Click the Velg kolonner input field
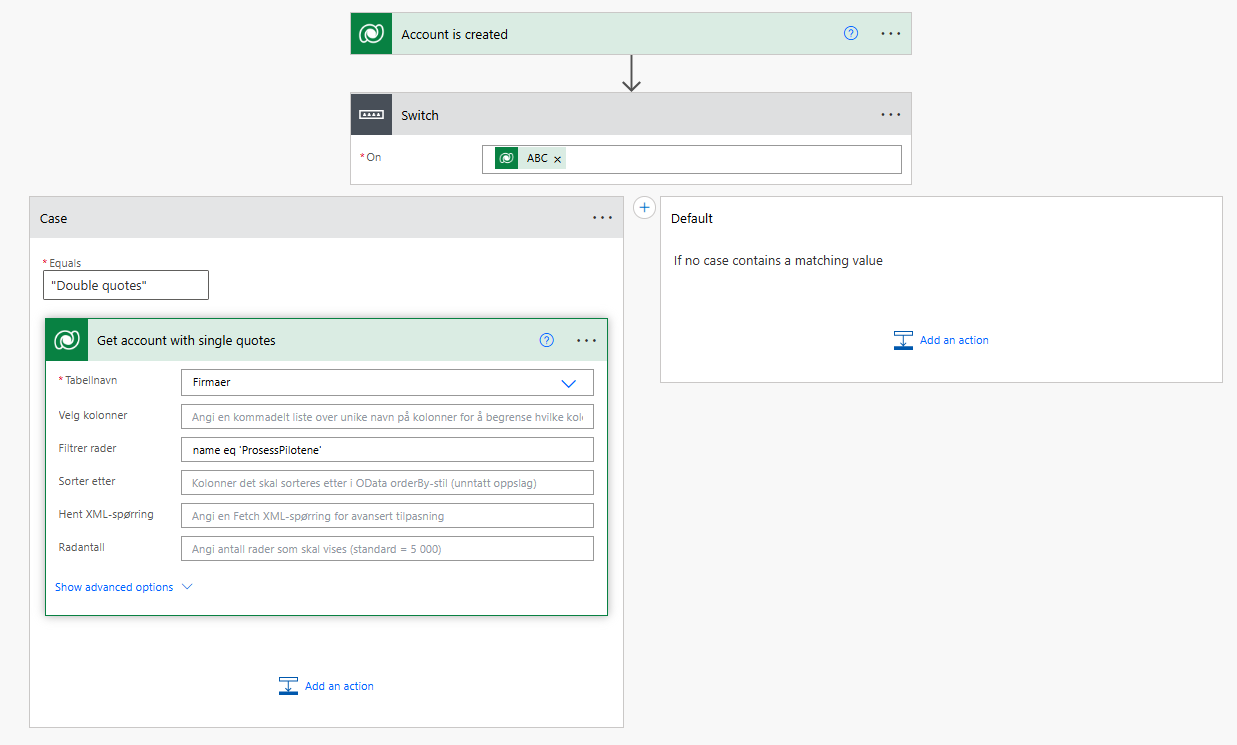The height and width of the screenshot is (745, 1237). (x=387, y=415)
